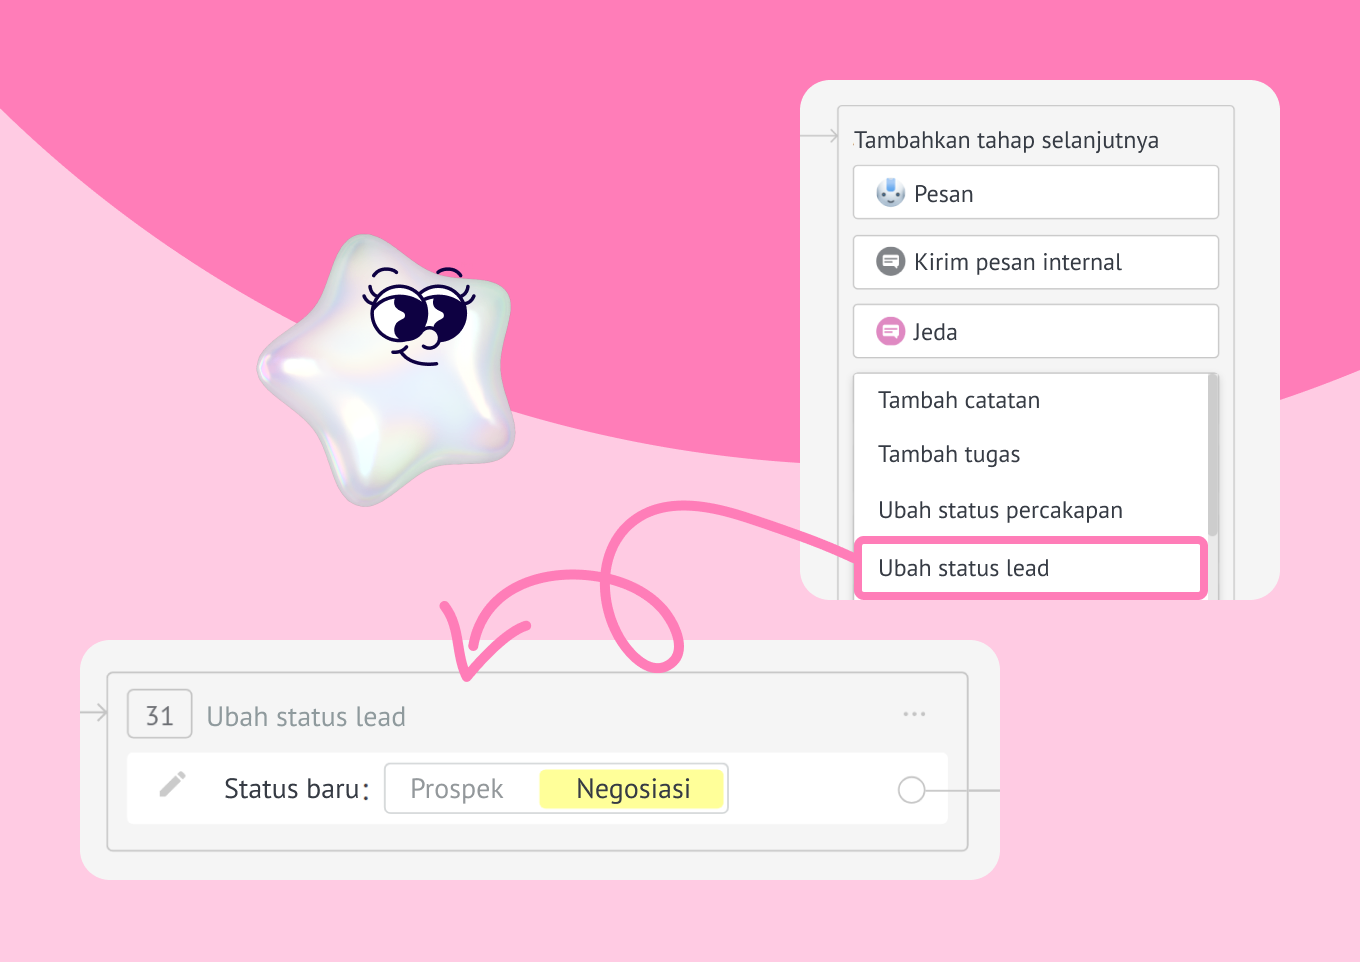
Task: Add a Pesan step
Action: 1036,192
